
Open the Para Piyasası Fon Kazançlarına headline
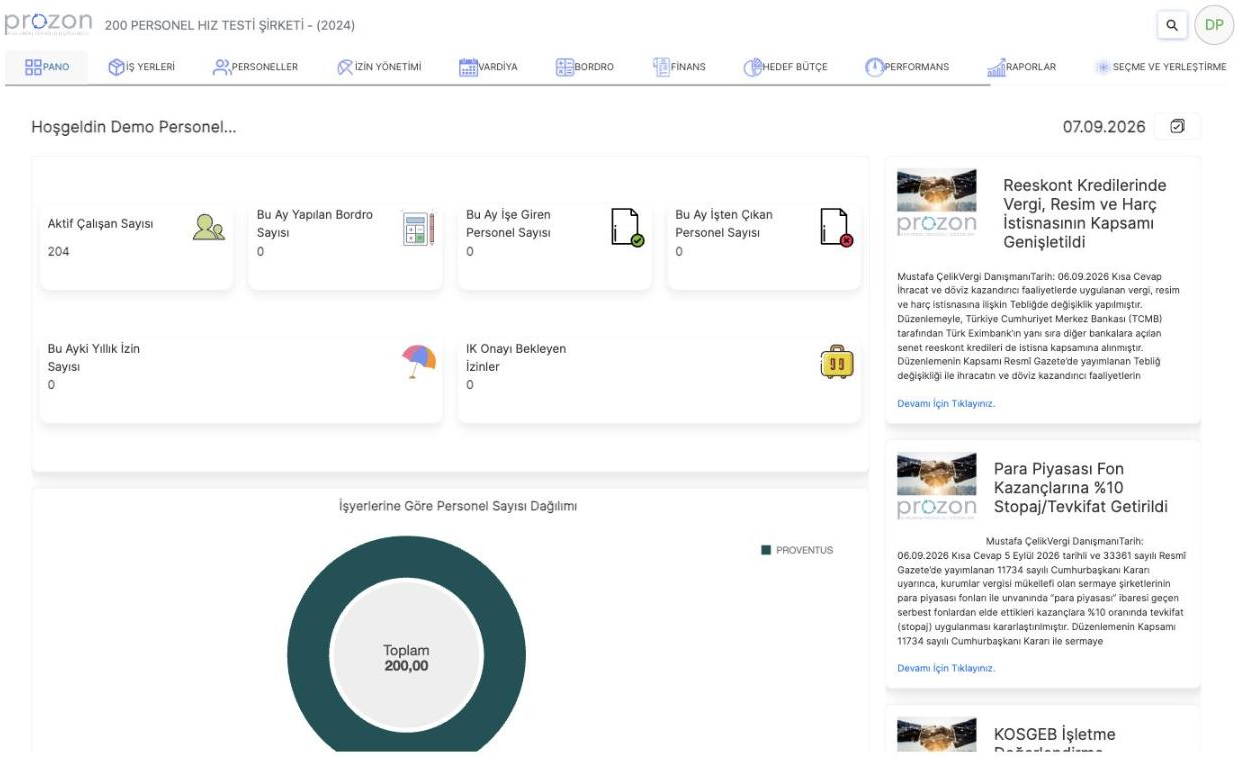pyautogui.click(x=1081, y=488)
